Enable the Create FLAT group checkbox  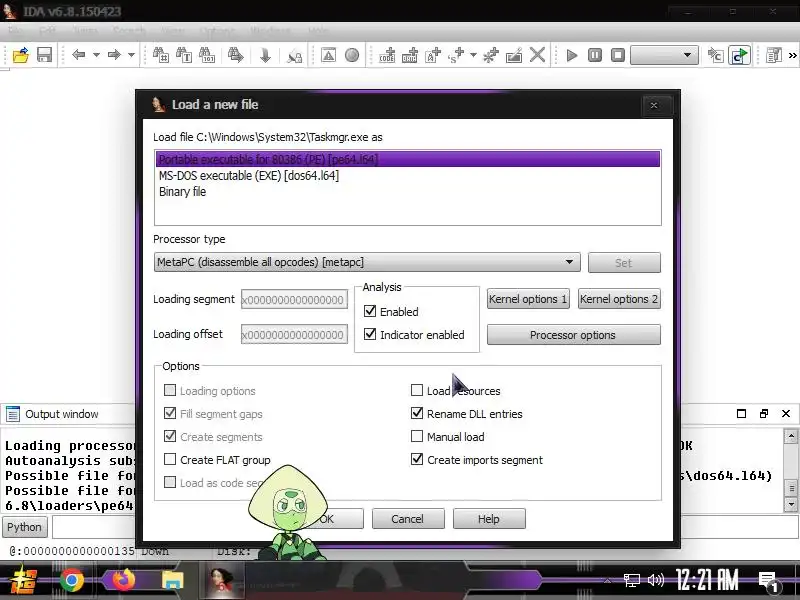pyautogui.click(x=170, y=459)
